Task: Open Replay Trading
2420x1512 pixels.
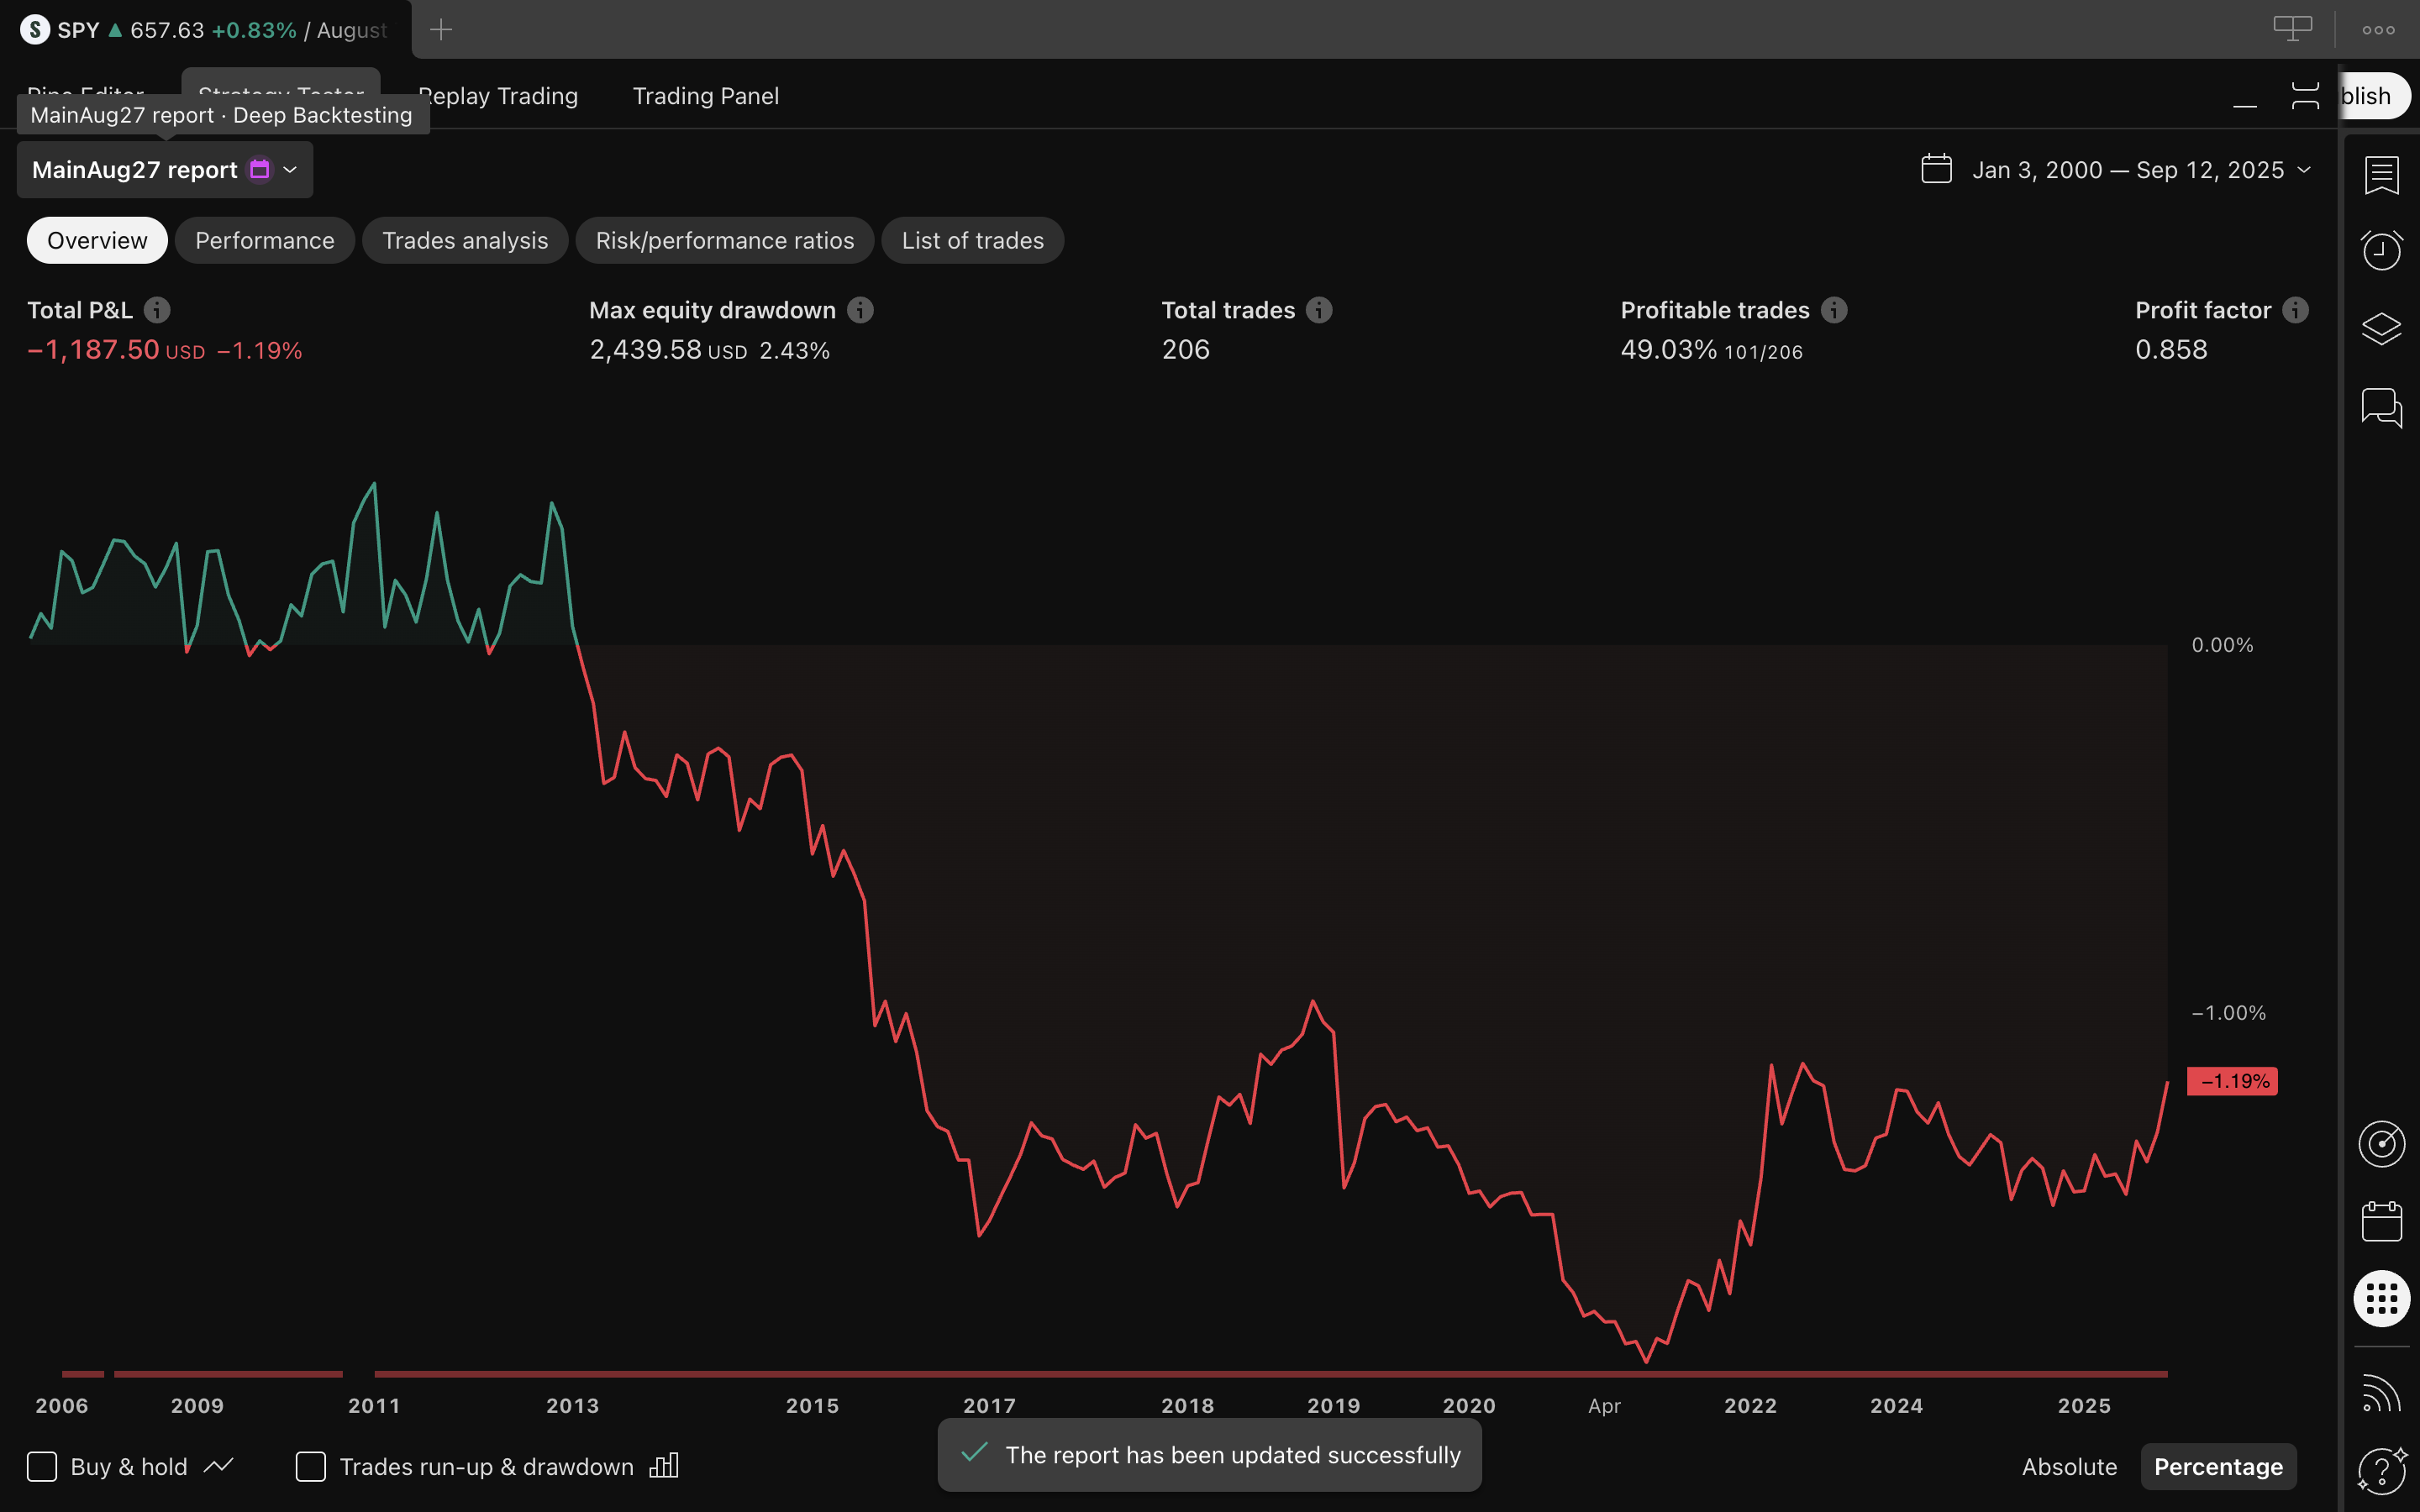Action: pyautogui.click(x=498, y=96)
